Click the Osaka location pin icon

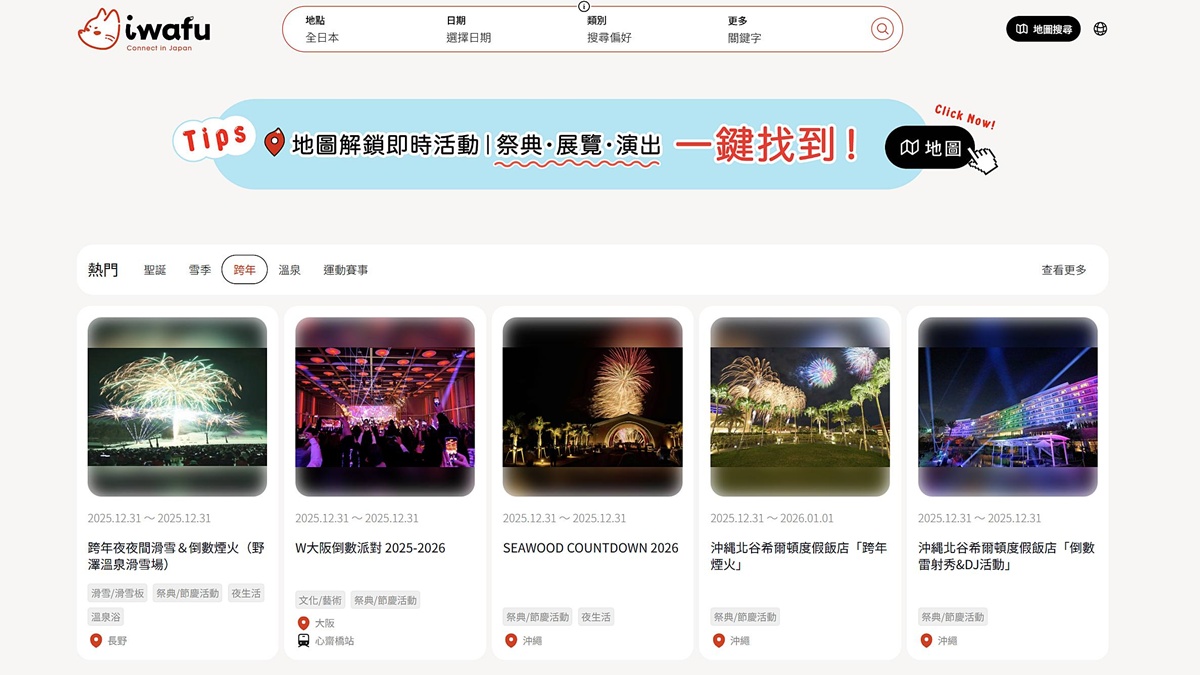pyautogui.click(x=303, y=623)
